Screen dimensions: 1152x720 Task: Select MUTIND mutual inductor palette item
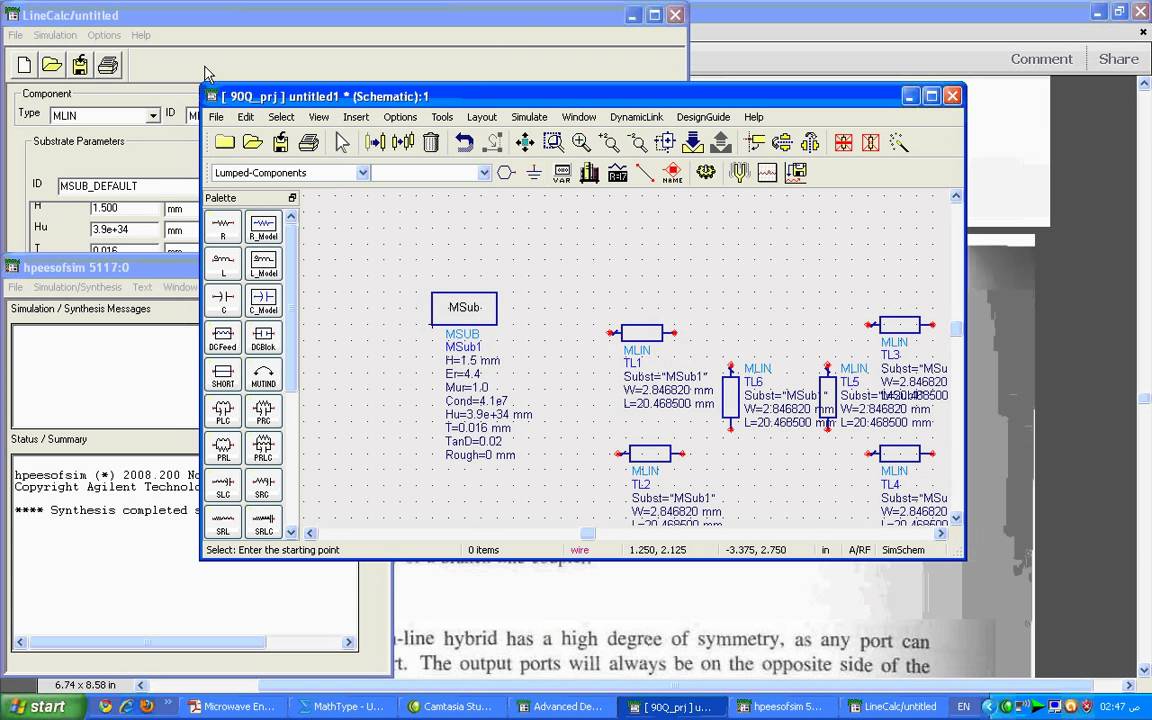[264, 374]
